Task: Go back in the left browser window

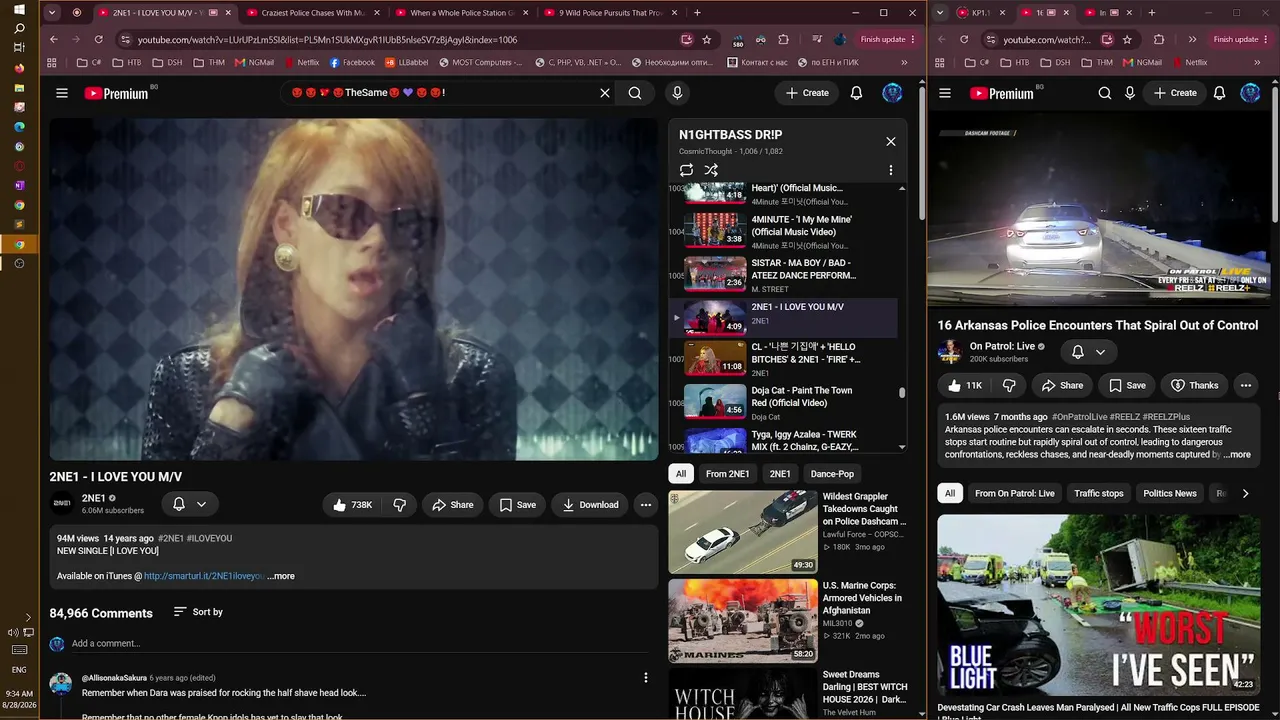Action: pyautogui.click(x=54, y=39)
